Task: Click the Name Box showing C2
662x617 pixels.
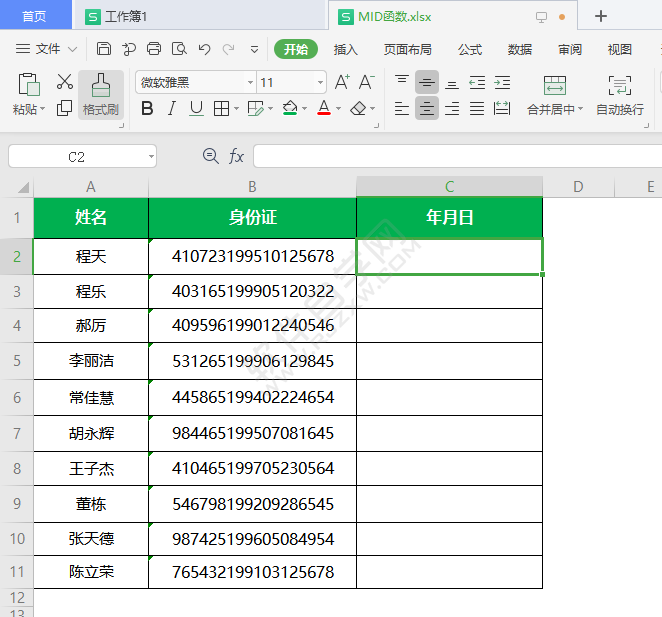Action: 77,157
